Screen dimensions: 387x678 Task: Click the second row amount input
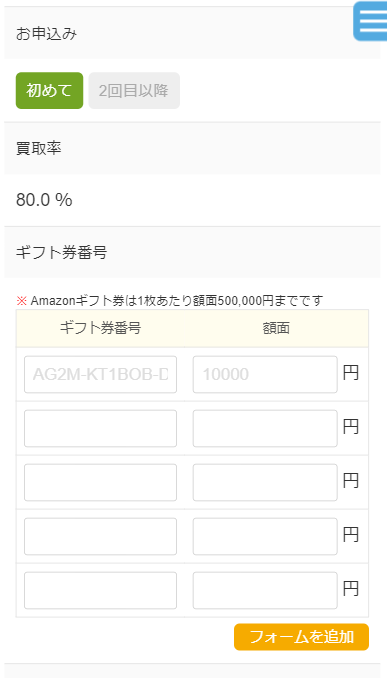265,429
